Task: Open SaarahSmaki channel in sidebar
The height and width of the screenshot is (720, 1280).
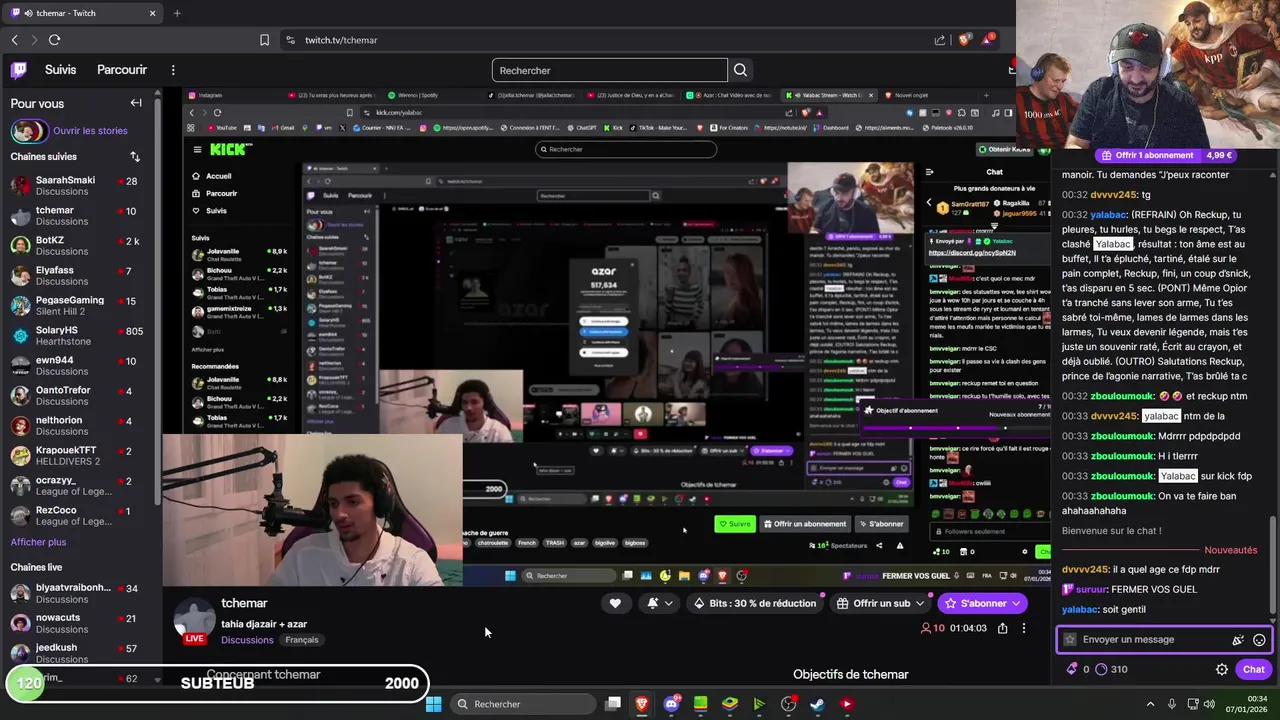Action: [79, 186]
